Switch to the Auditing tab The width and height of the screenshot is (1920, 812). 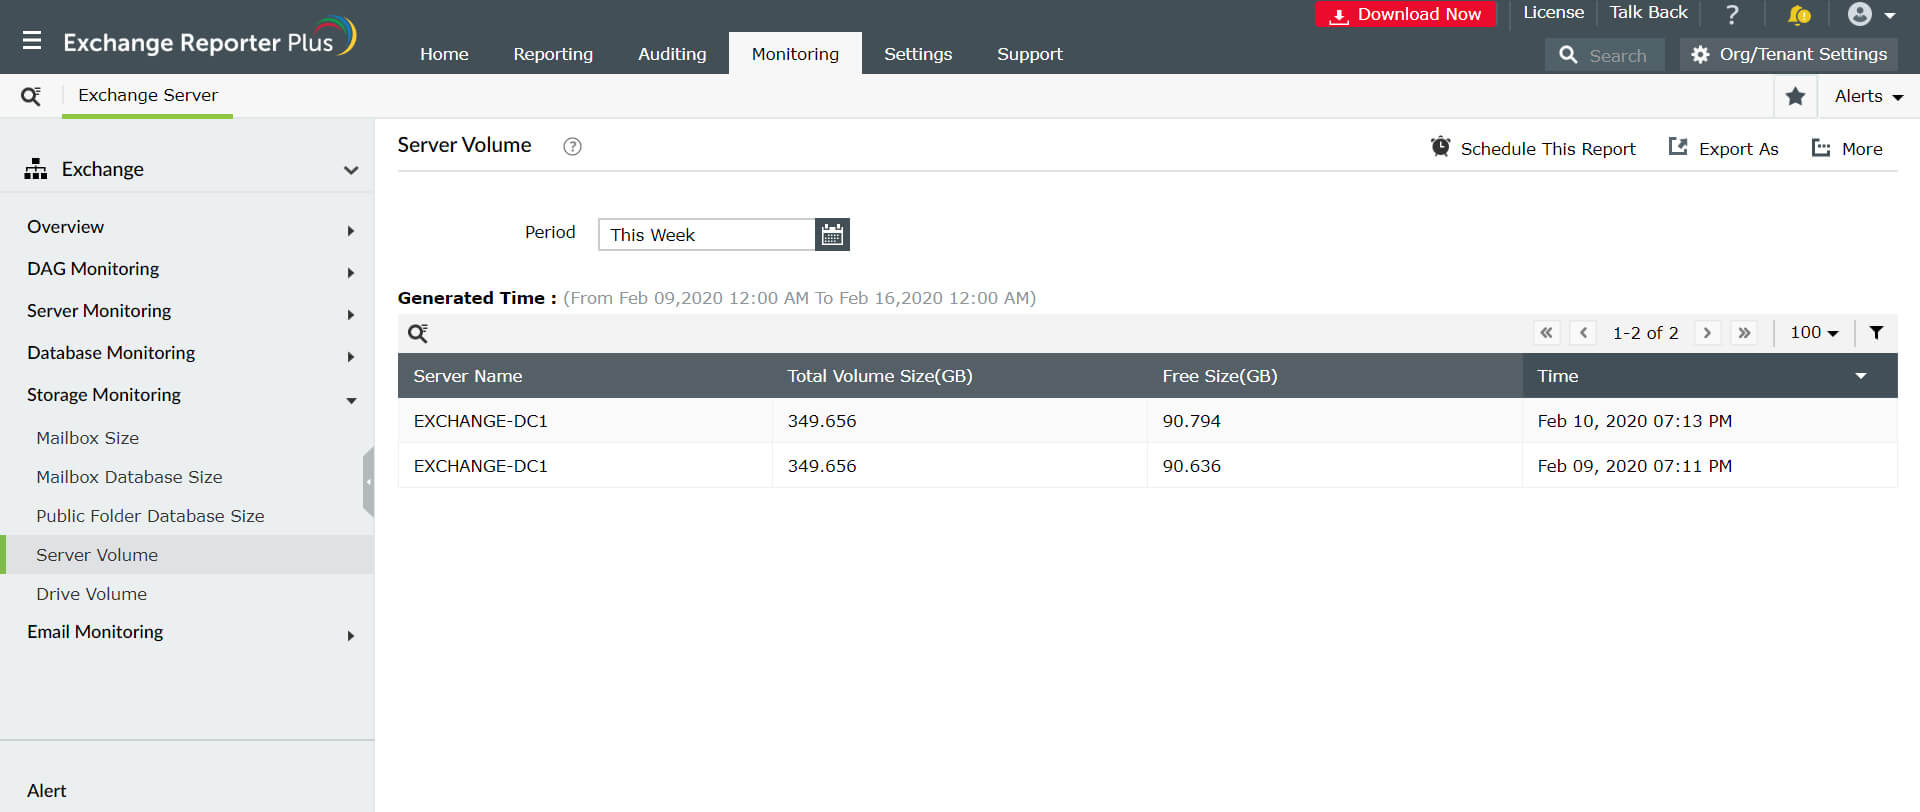click(x=672, y=54)
